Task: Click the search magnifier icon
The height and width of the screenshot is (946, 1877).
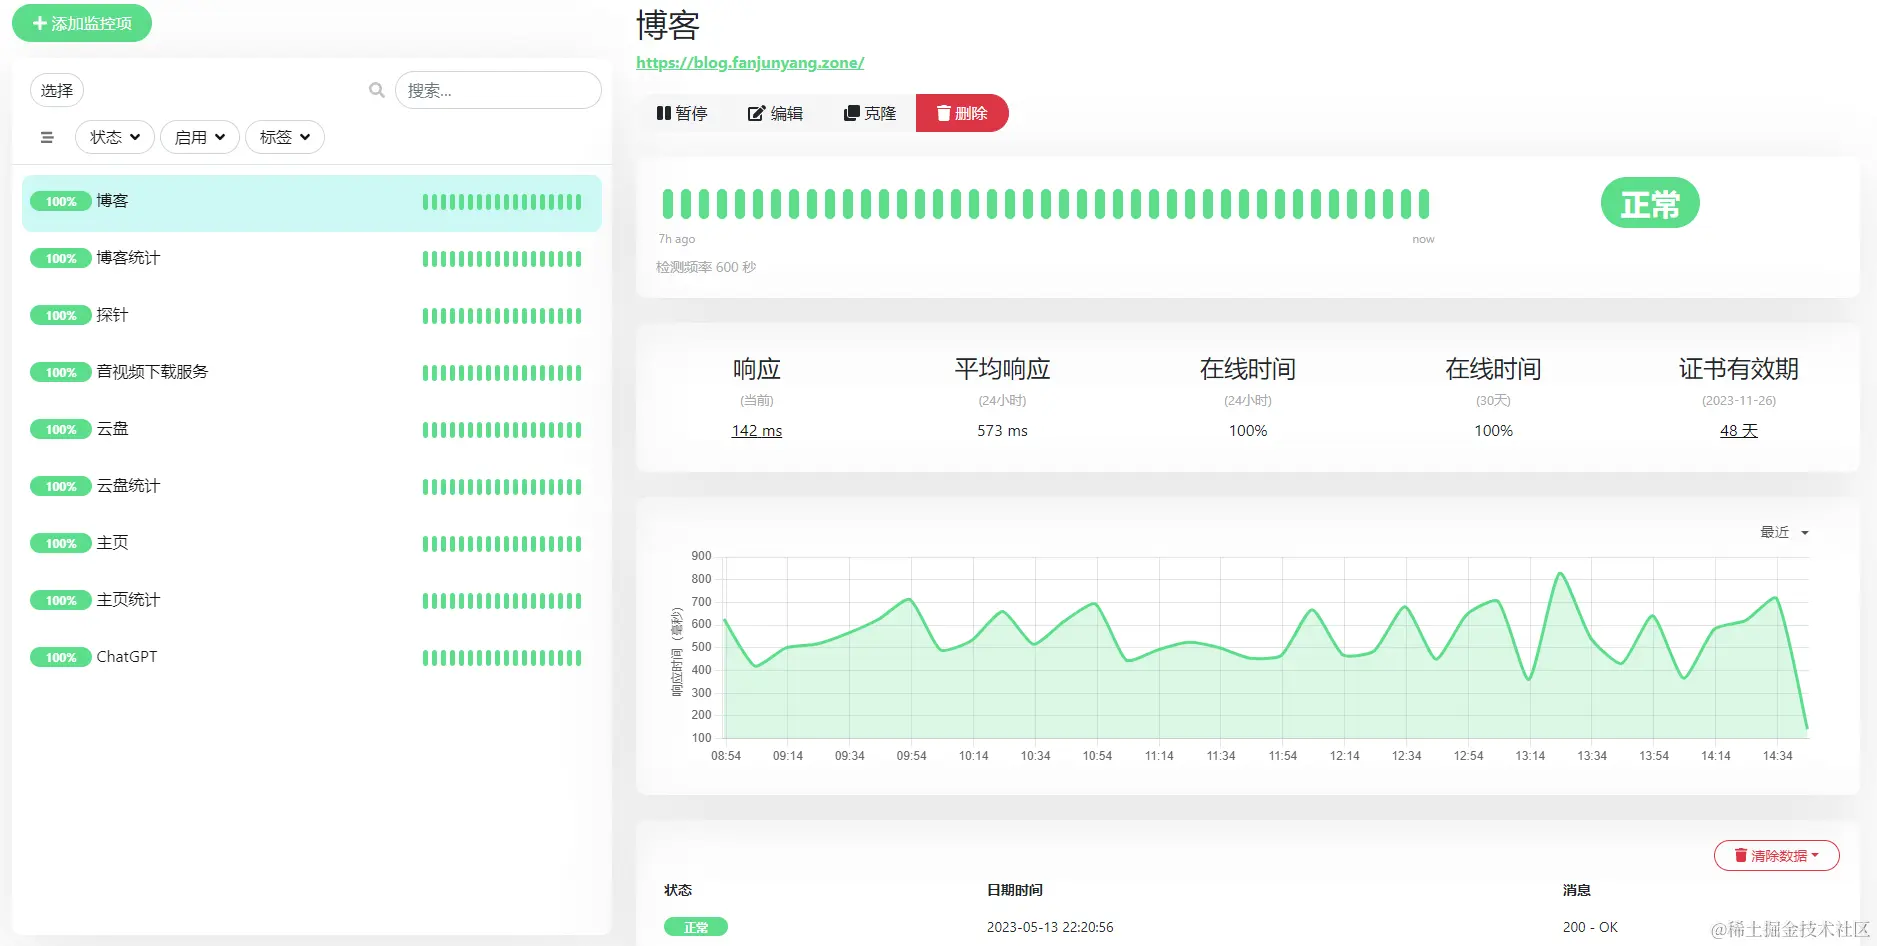Action: pyautogui.click(x=377, y=90)
